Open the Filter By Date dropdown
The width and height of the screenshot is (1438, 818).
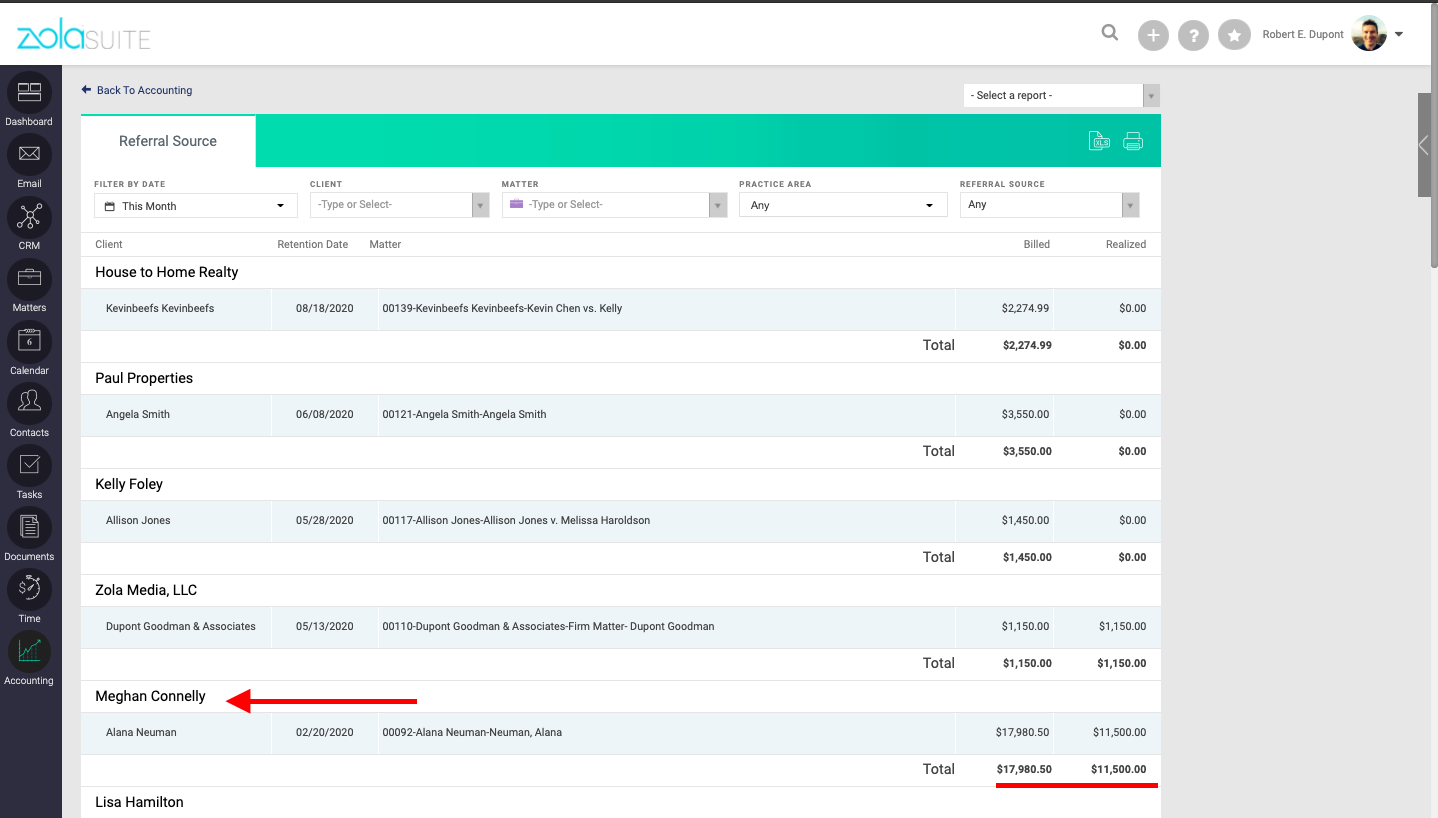click(196, 206)
